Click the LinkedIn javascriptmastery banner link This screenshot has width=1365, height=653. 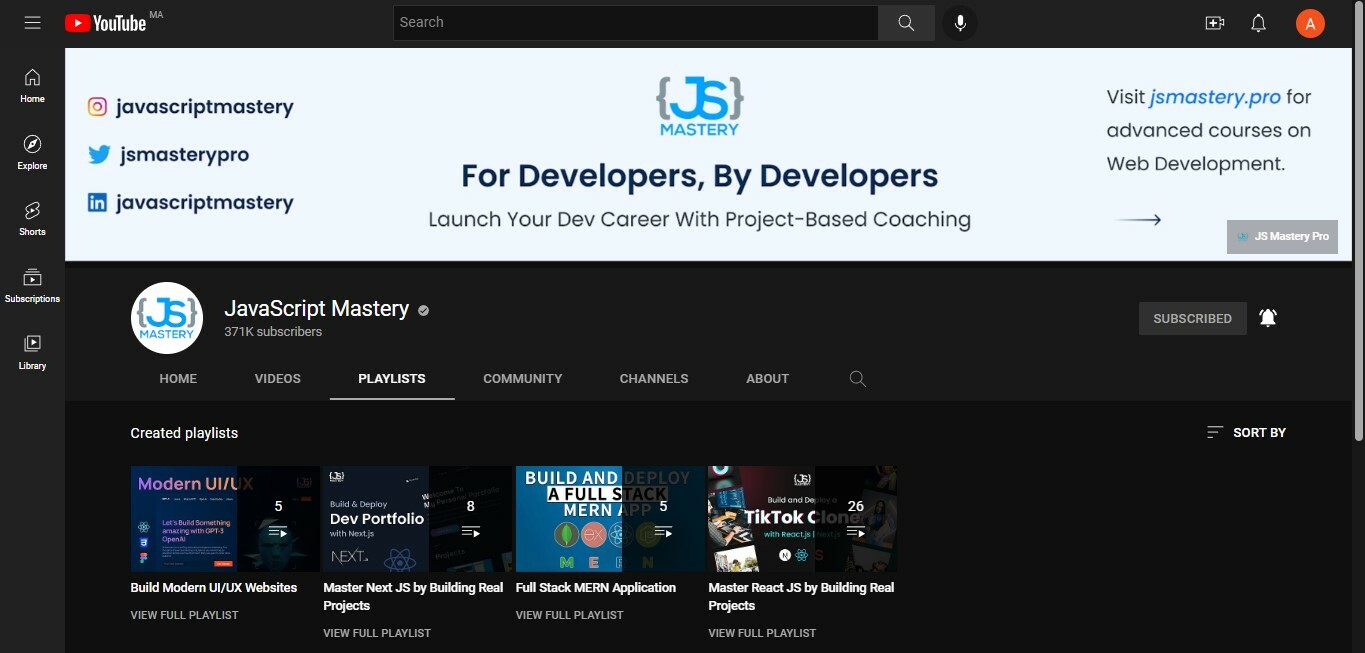[191, 203]
